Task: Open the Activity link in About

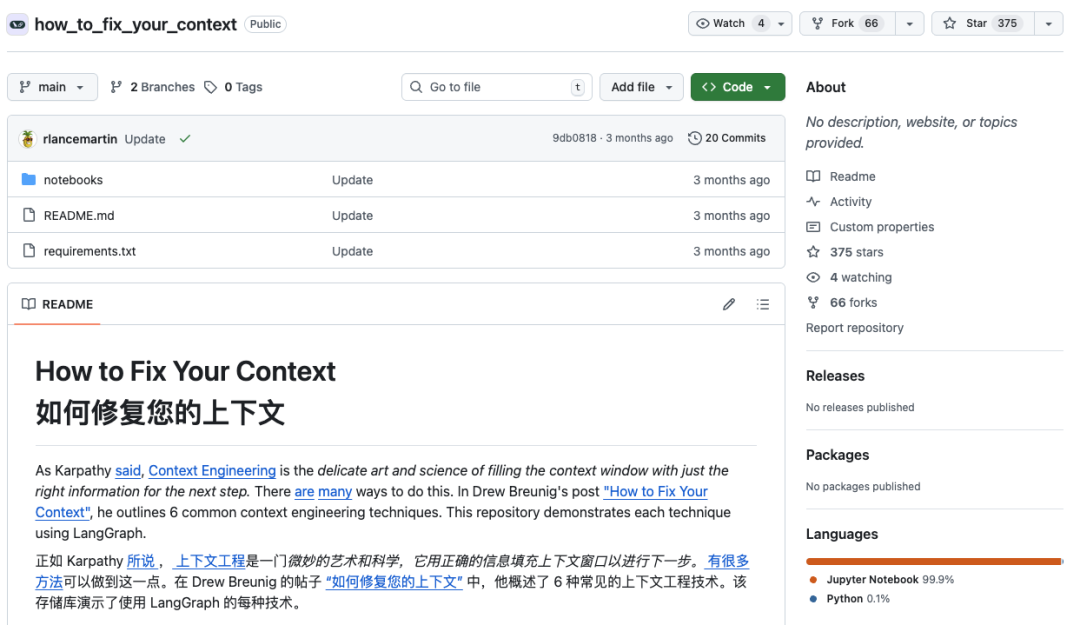Action: [851, 202]
